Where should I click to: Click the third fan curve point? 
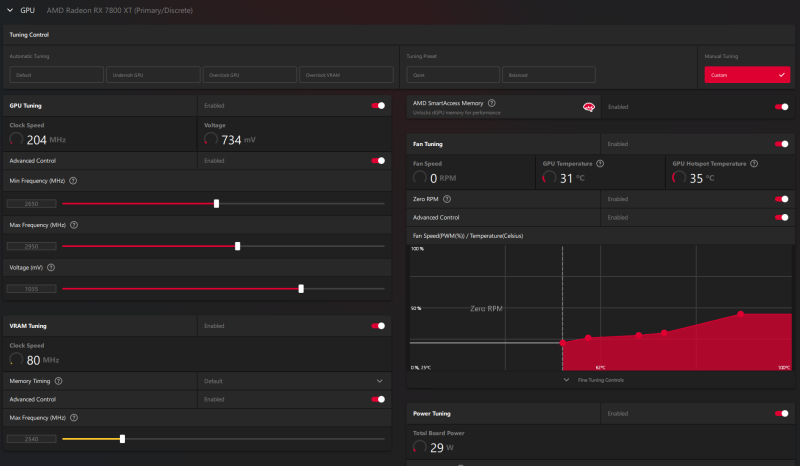pyautogui.click(x=639, y=335)
